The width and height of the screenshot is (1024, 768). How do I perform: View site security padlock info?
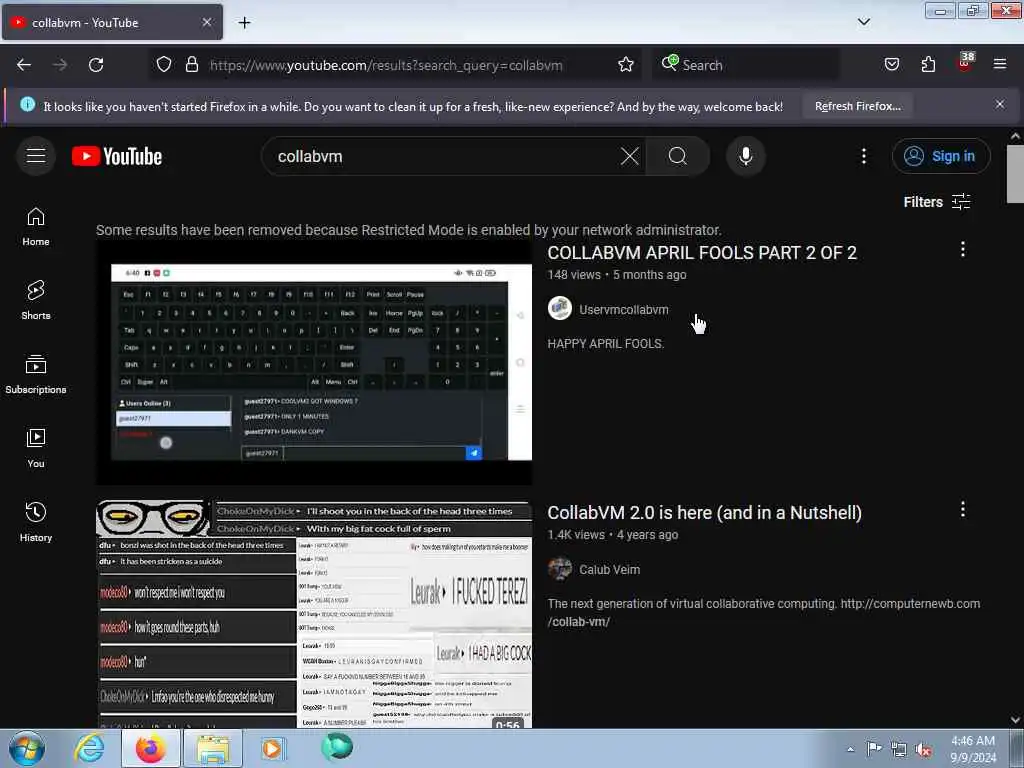point(191,65)
